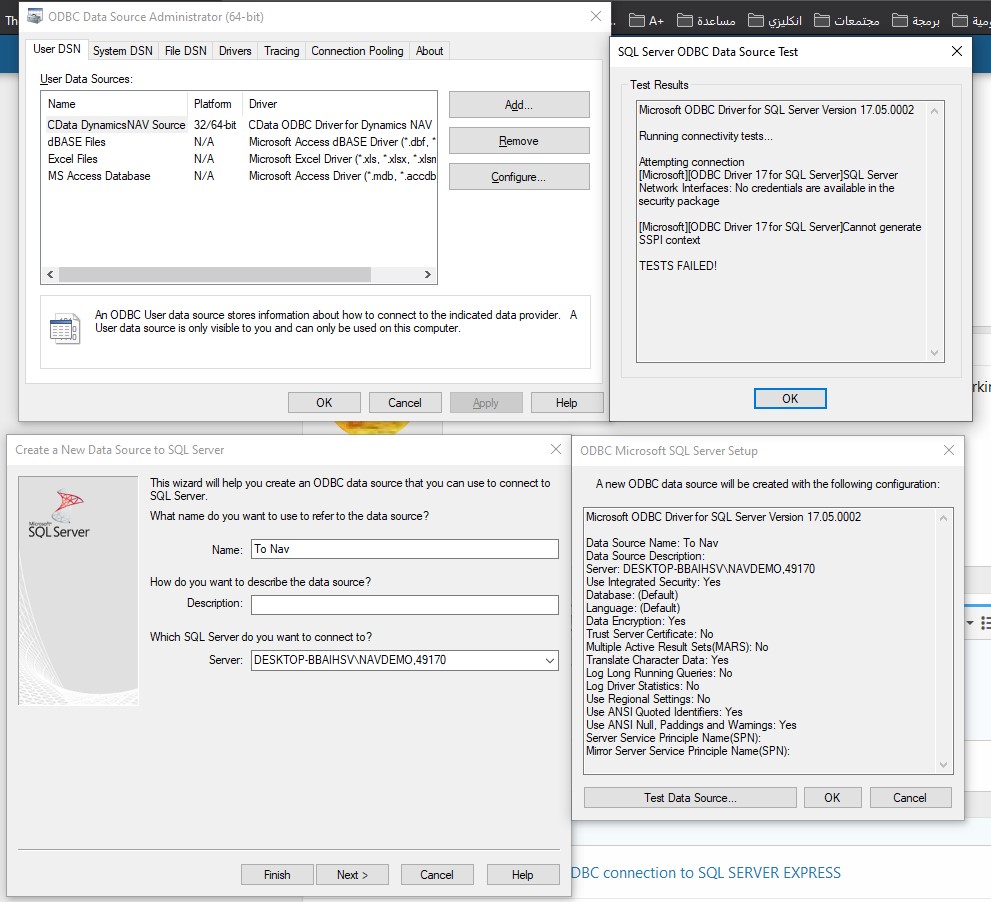Click the configuration summary scroll up arrow
991x902 pixels.
943,518
